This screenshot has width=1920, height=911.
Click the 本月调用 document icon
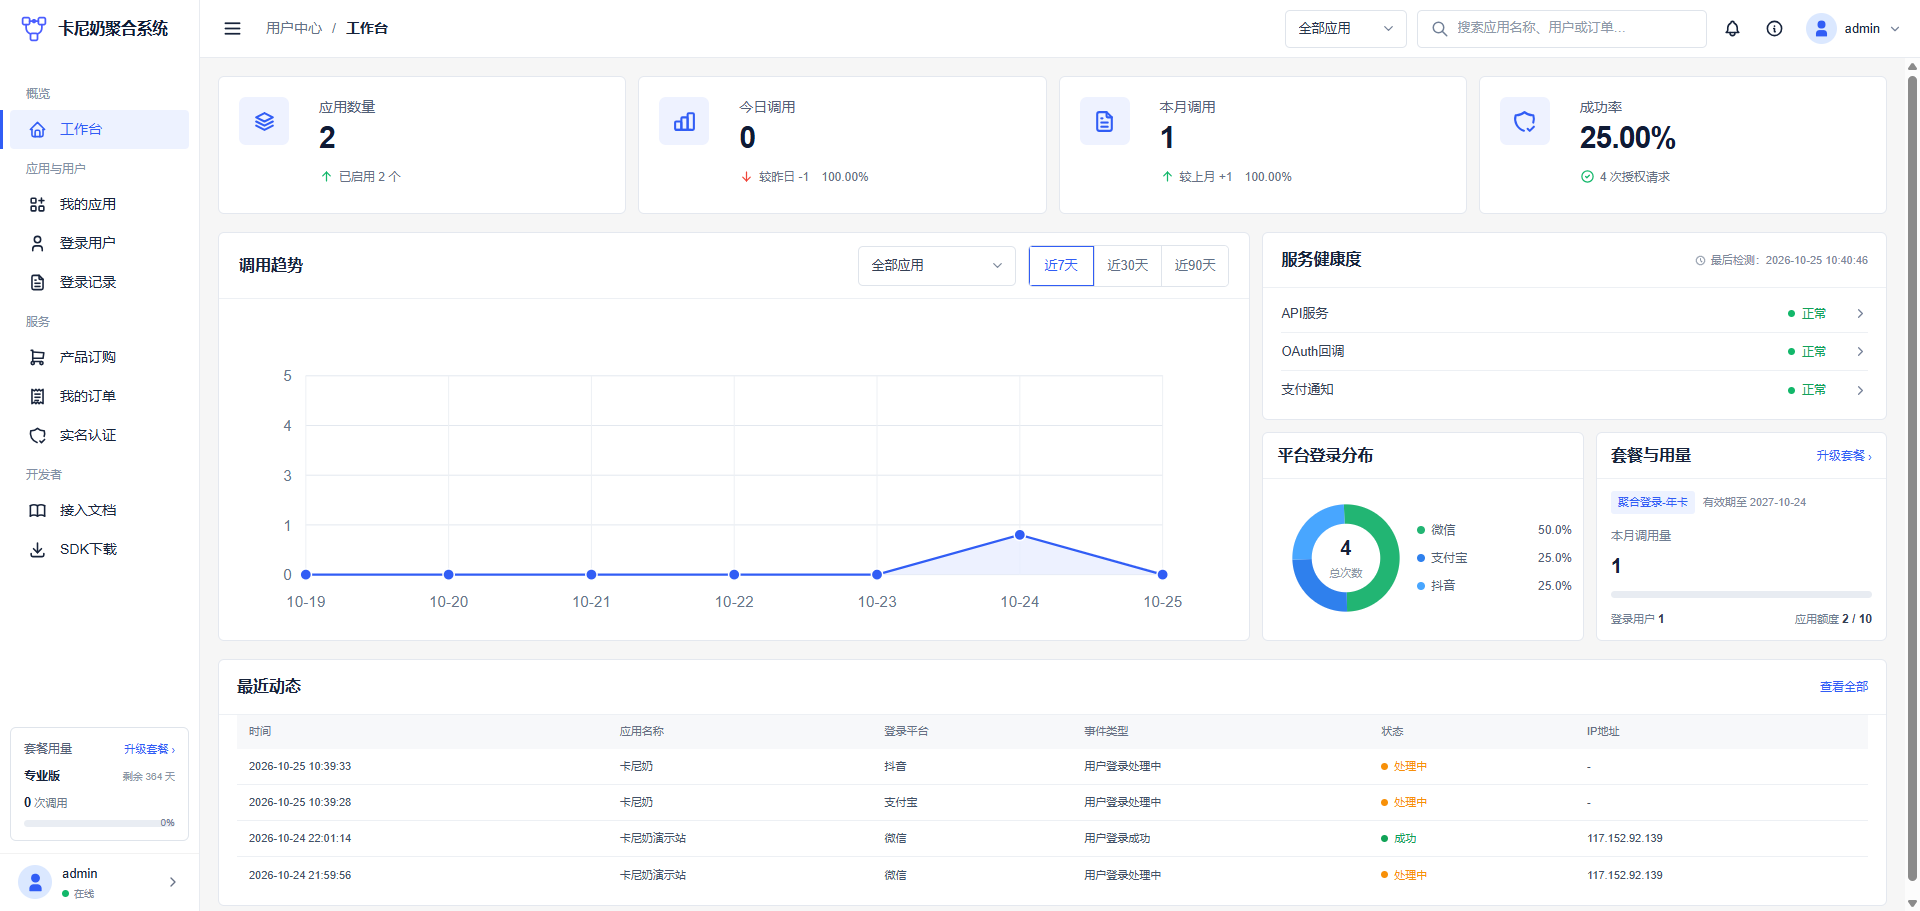coord(1105,121)
